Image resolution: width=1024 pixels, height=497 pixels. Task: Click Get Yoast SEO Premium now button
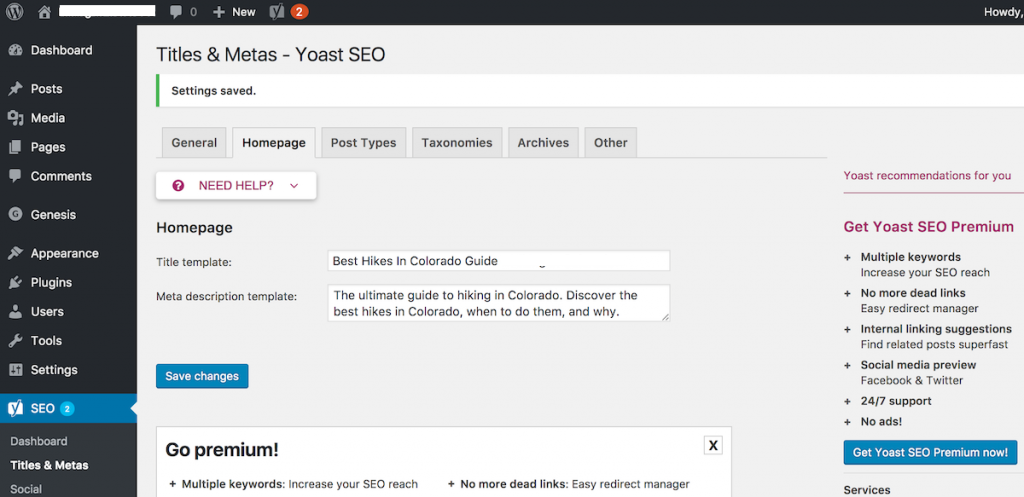point(930,452)
